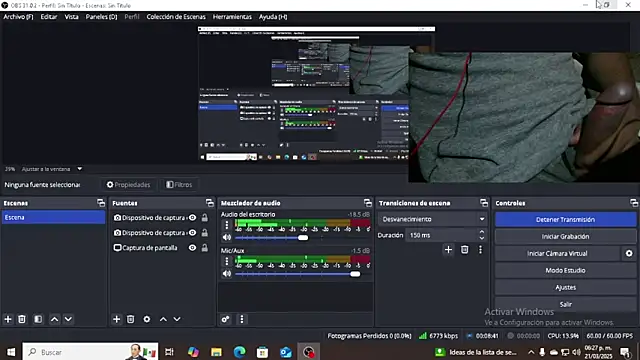Screen dimensions: 640x360
Task: Undock the Escenas panel
Action: click(x=101, y=203)
